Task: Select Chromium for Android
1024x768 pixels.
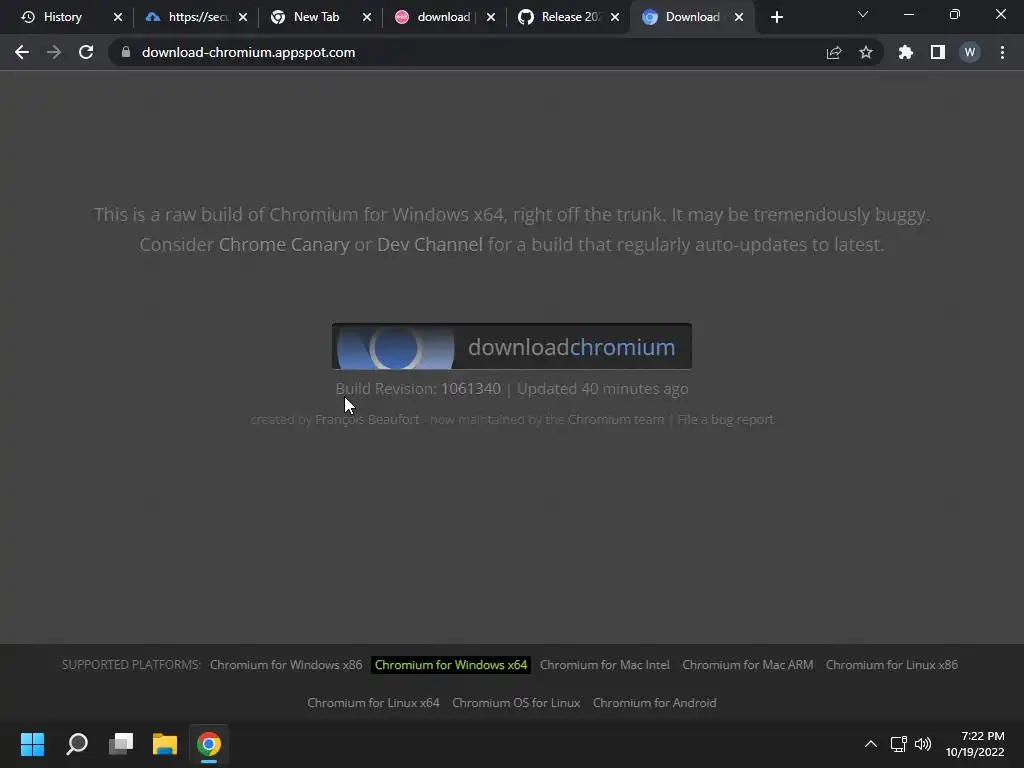Action: point(654,703)
